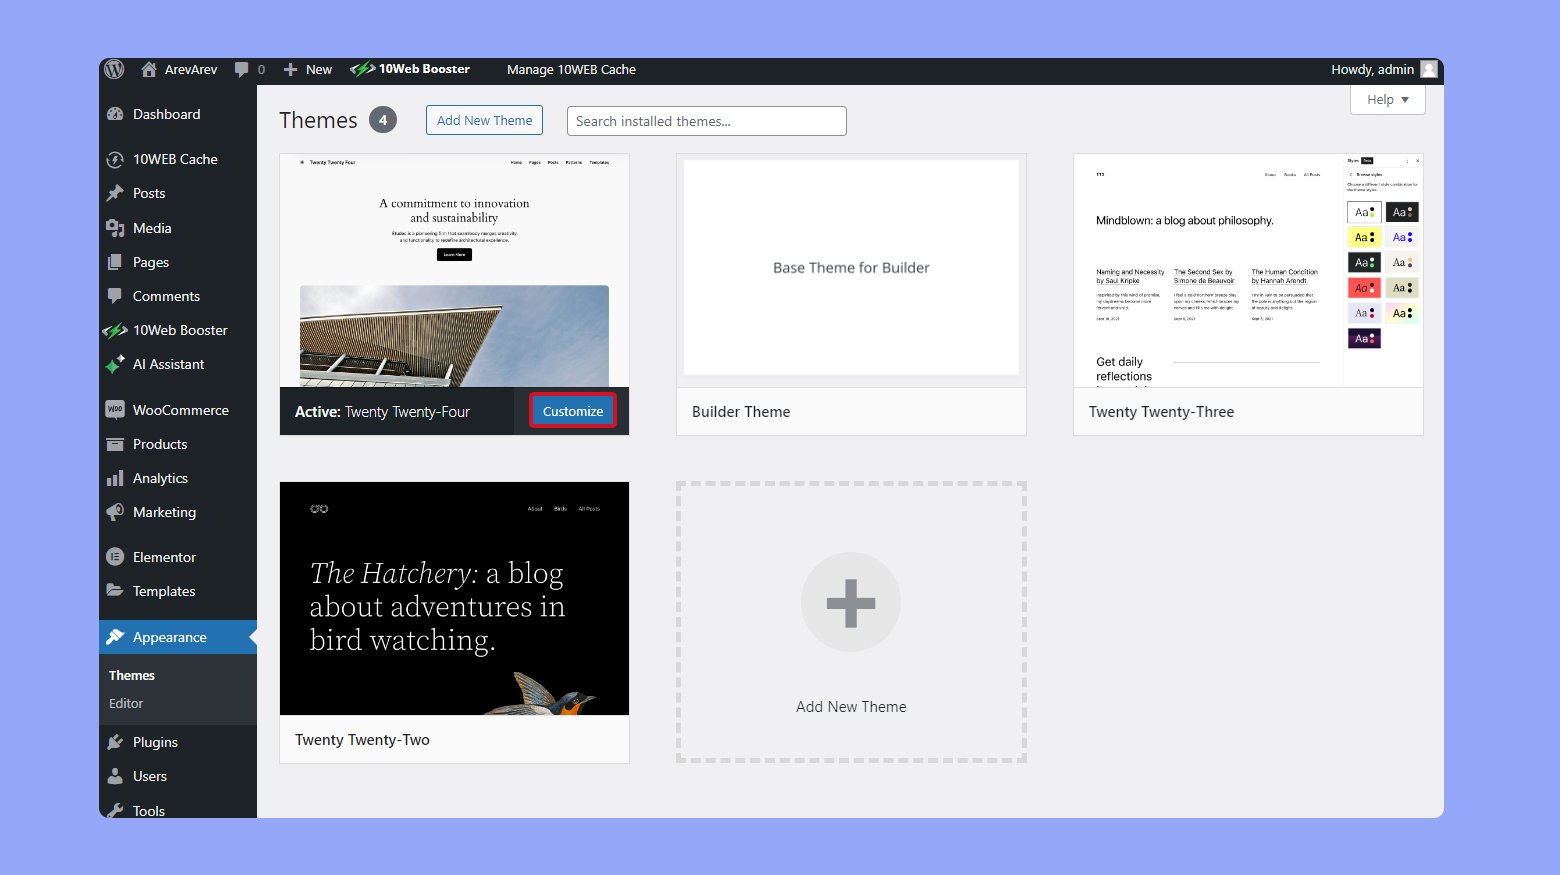Open the site home icon ArevArev
1560x875 pixels.
[x=149, y=69]
